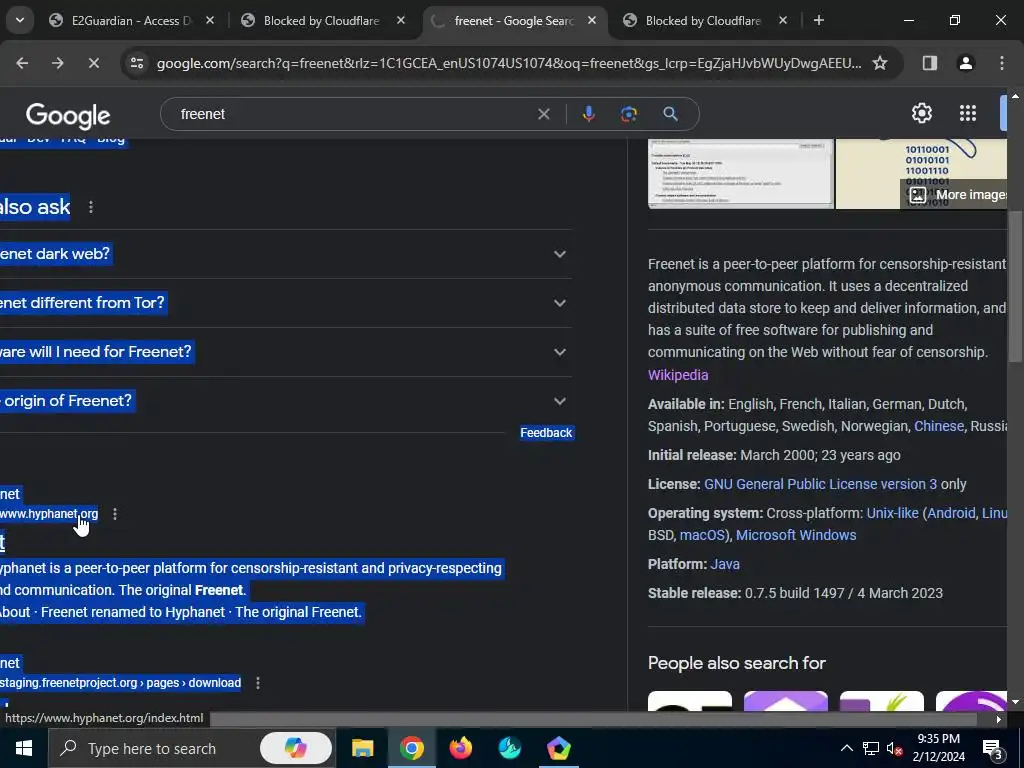Open the tab search dropdown arrow
Image resolution: width=1024 pixels, height=768 pixels.
(x=20, y=20)
